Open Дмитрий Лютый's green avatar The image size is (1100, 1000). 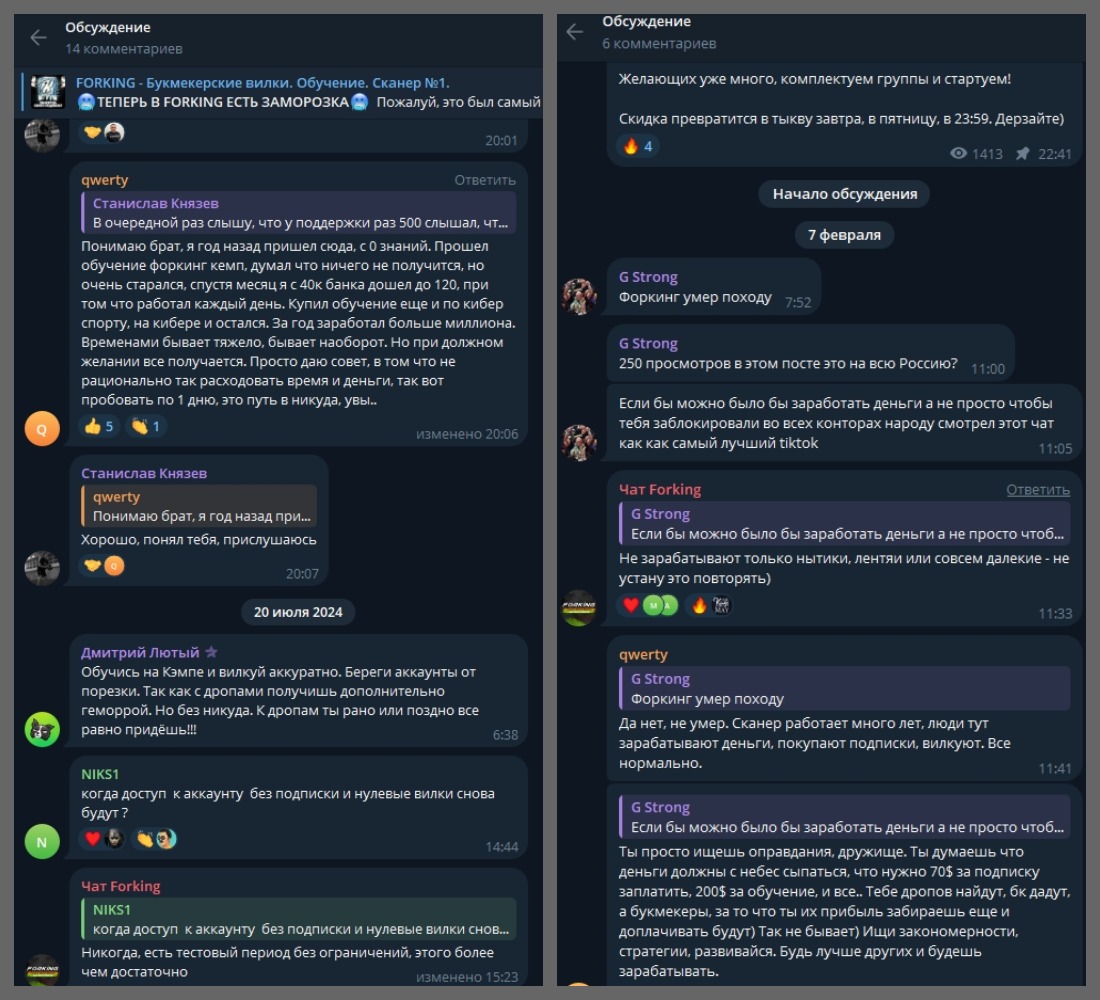tap(42, 729)
